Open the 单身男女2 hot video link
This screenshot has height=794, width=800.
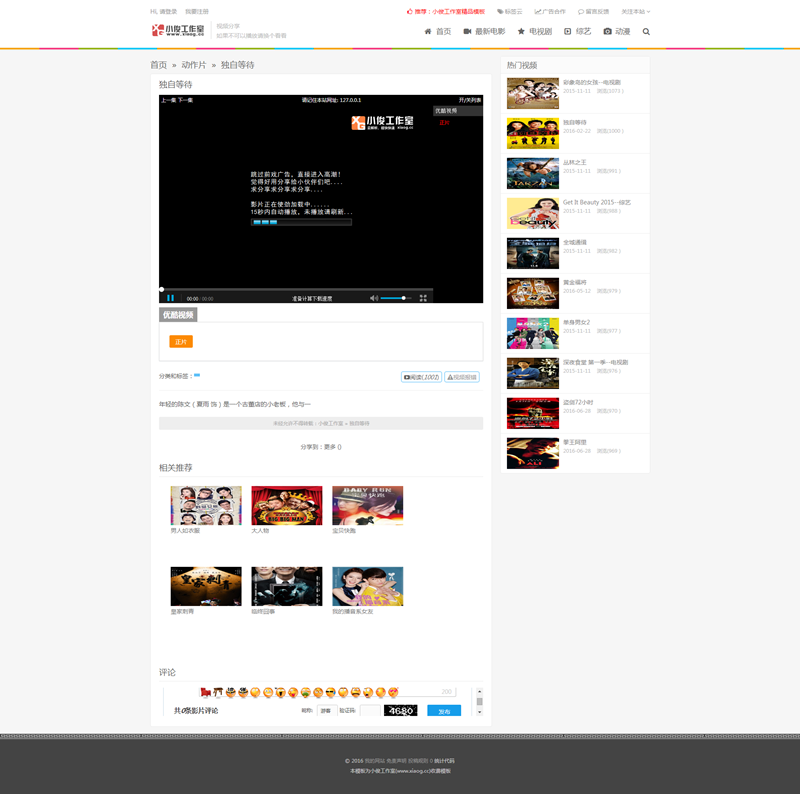577,322
